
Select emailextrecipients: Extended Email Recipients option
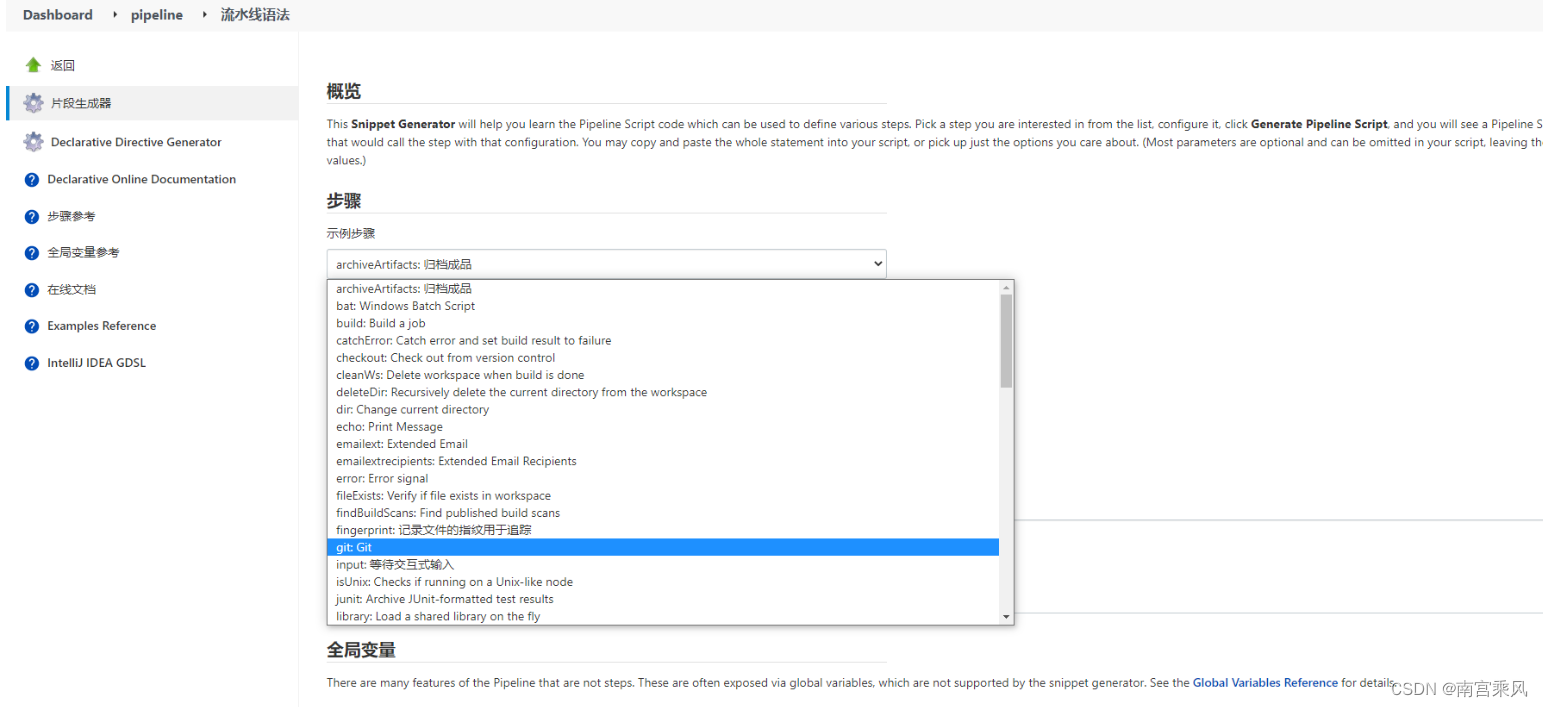click(663, 461)
